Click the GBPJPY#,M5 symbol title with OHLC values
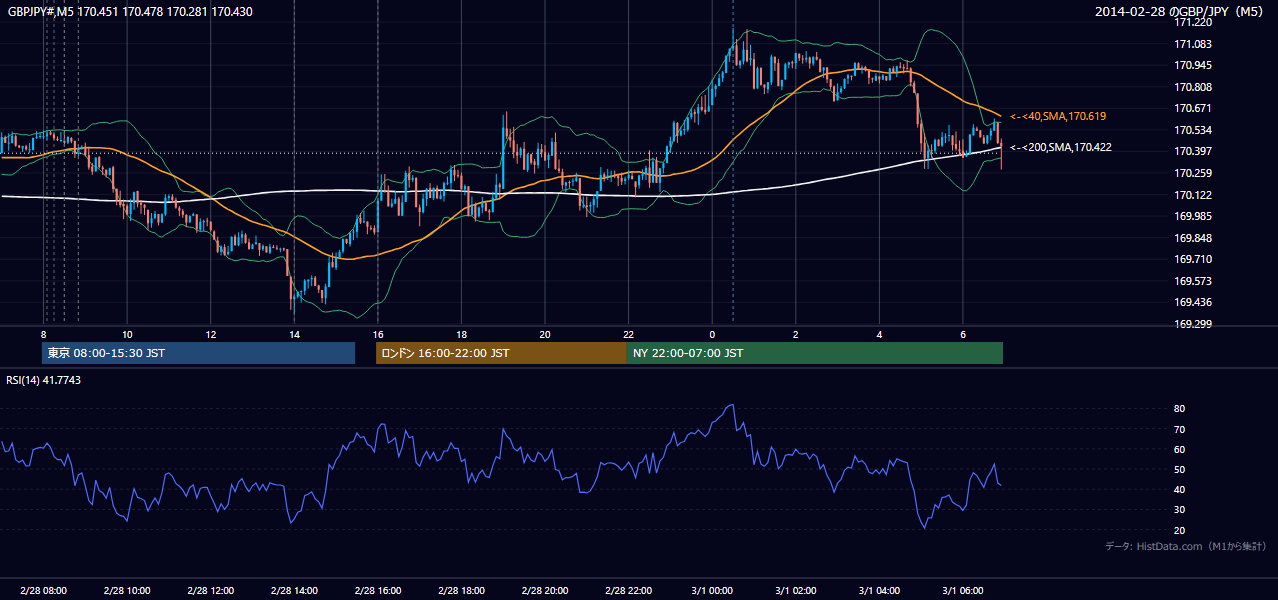This screenshot has width=1278, height=600. pos(130,10)
